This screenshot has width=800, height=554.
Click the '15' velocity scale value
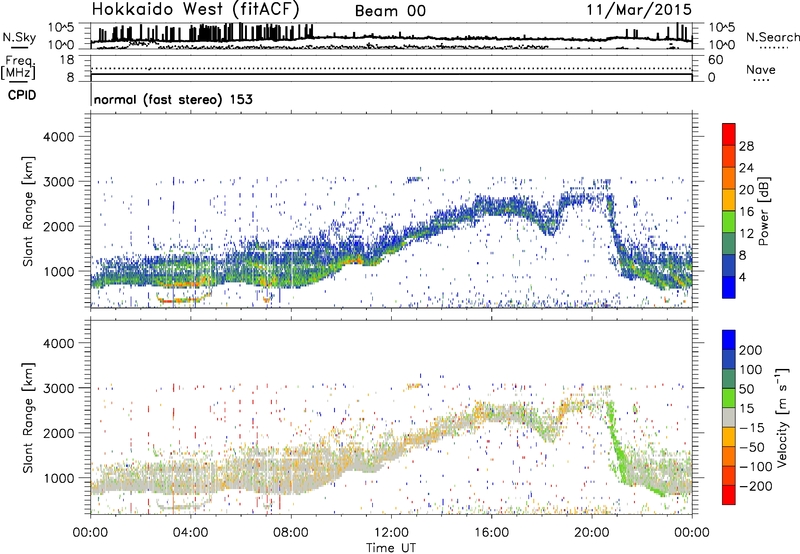[747, 409]
